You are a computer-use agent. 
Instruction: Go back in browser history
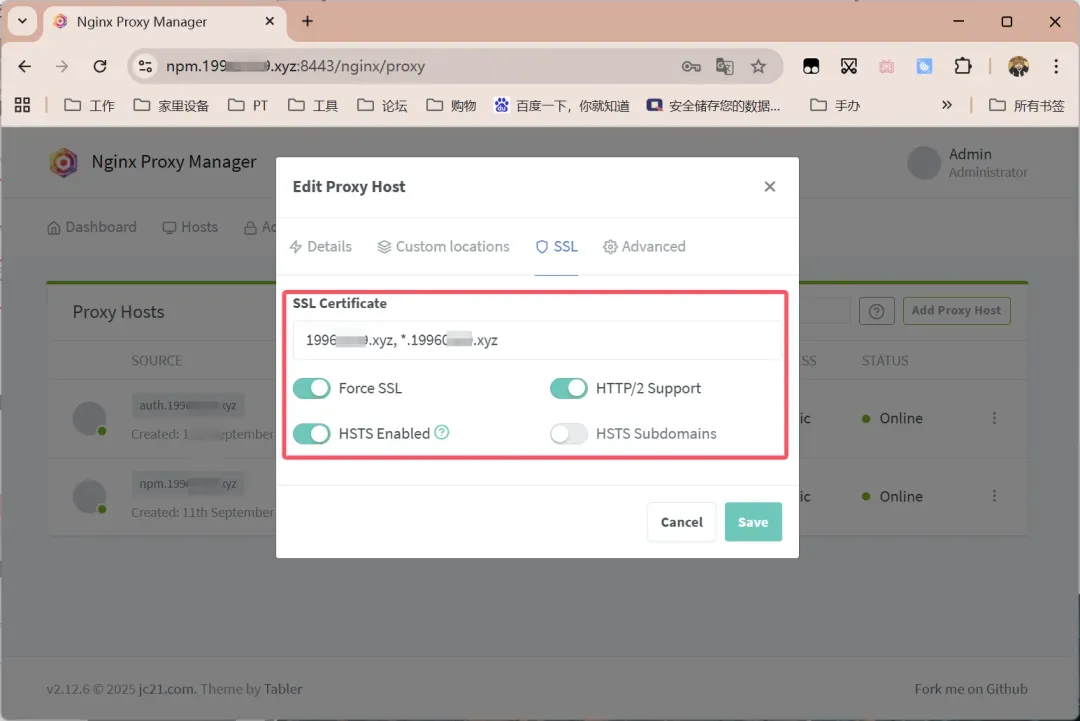coord(25,66)
